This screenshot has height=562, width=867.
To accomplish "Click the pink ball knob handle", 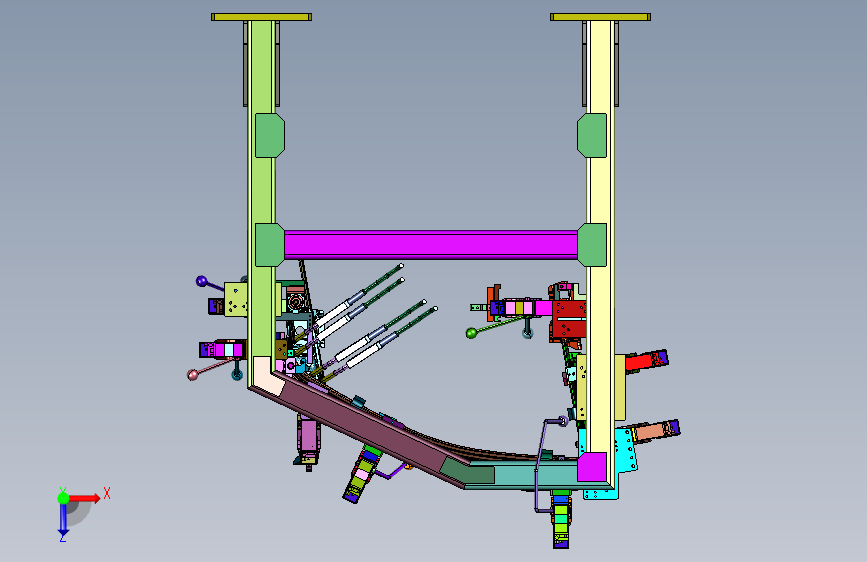I will click(x=193, y=375).
